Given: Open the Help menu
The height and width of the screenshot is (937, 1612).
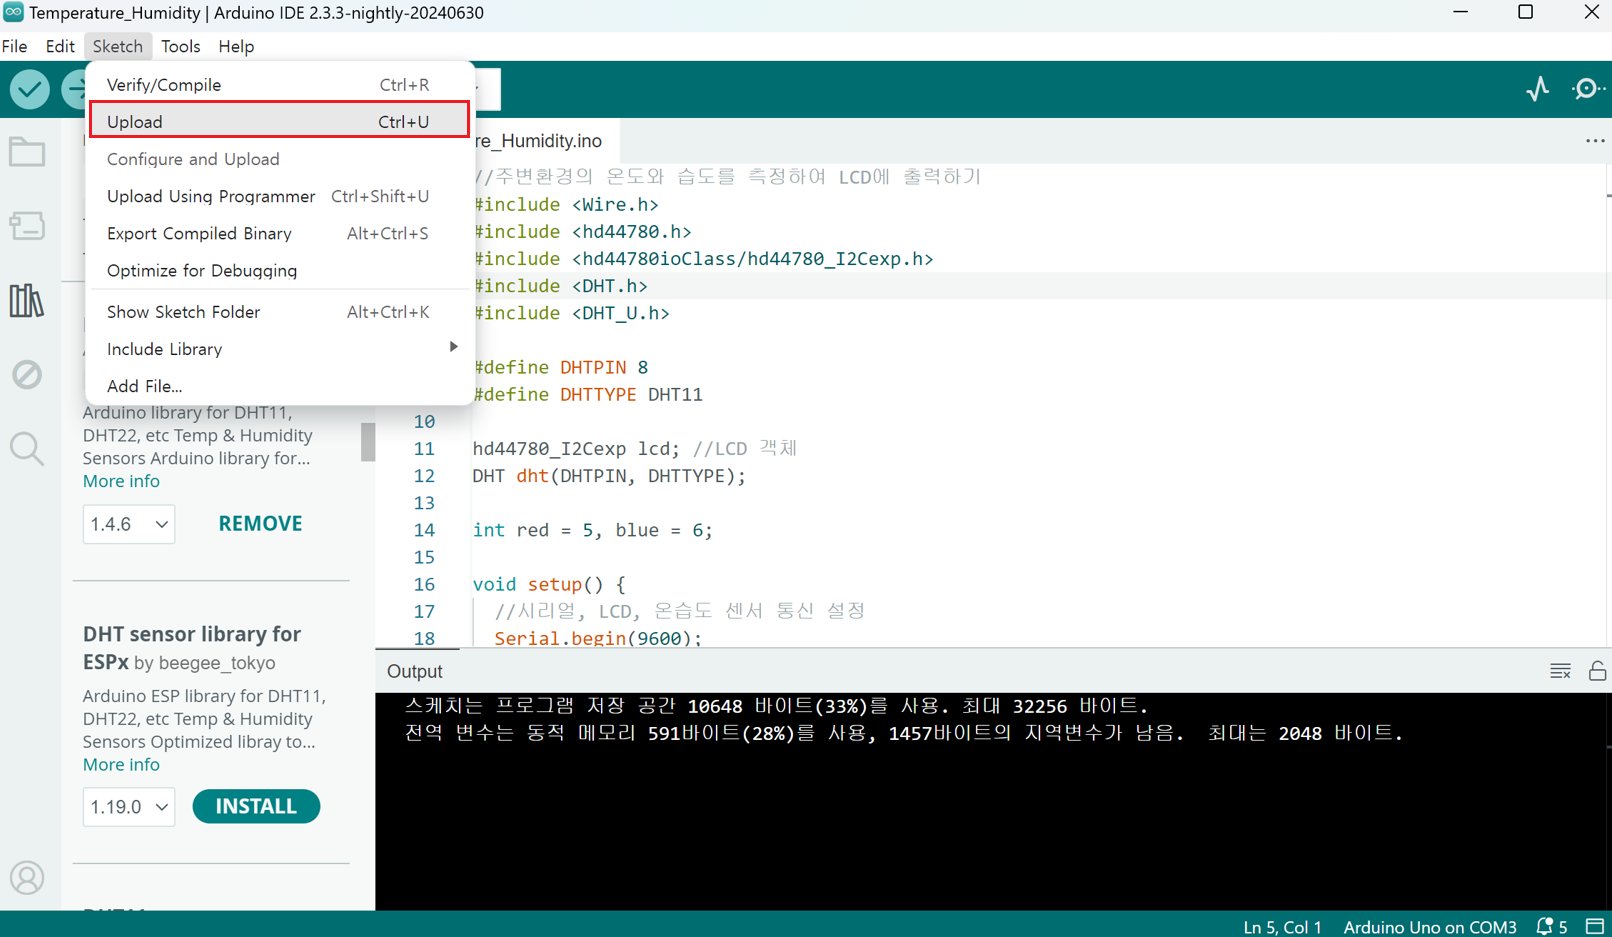Looking at the screenshot, I should (x=236, y=46).
